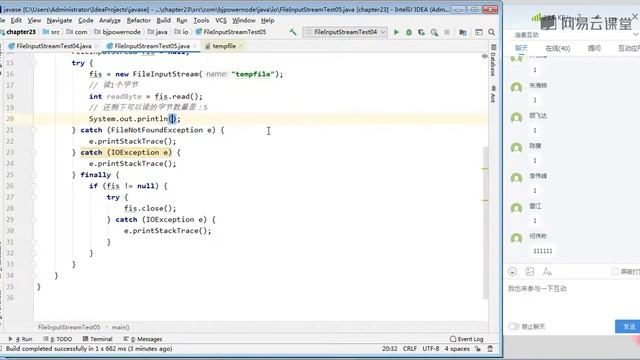
Task: Start debugging with the green bug icon
Action: coord(409,32)
